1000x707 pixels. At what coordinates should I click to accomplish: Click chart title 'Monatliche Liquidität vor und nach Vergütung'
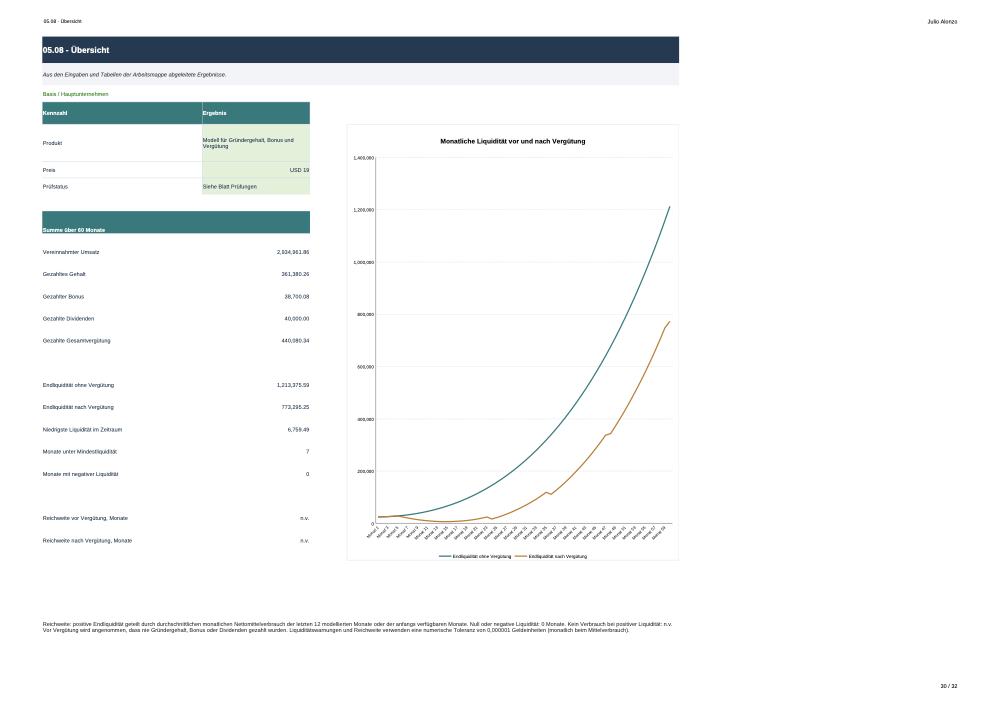click(513, 142)
